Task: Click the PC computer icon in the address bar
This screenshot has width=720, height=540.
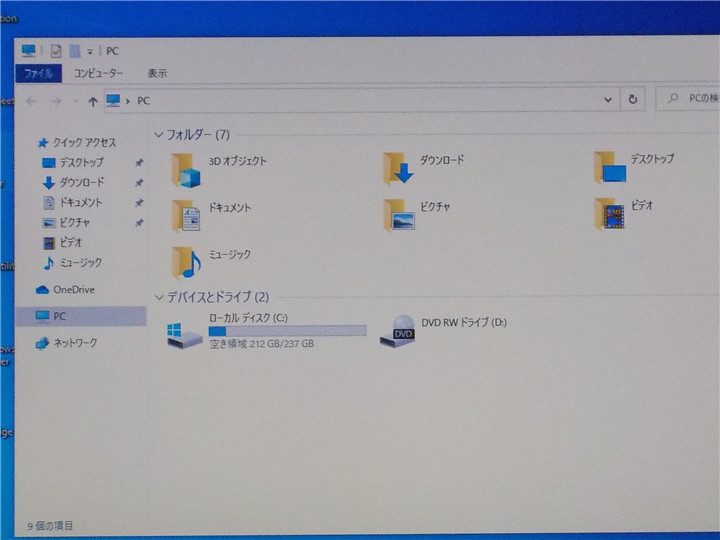Action: 113,100
